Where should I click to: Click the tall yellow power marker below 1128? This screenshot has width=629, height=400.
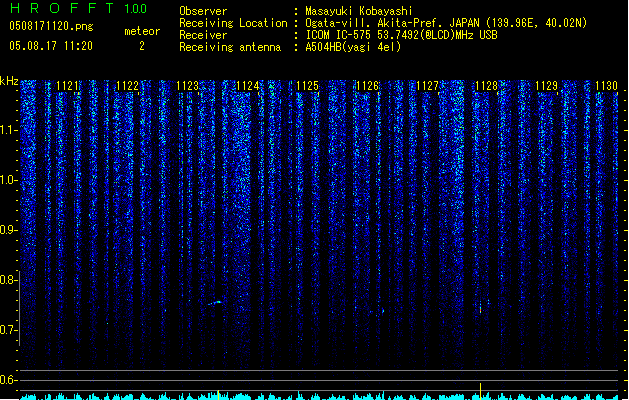pos(480,391)
